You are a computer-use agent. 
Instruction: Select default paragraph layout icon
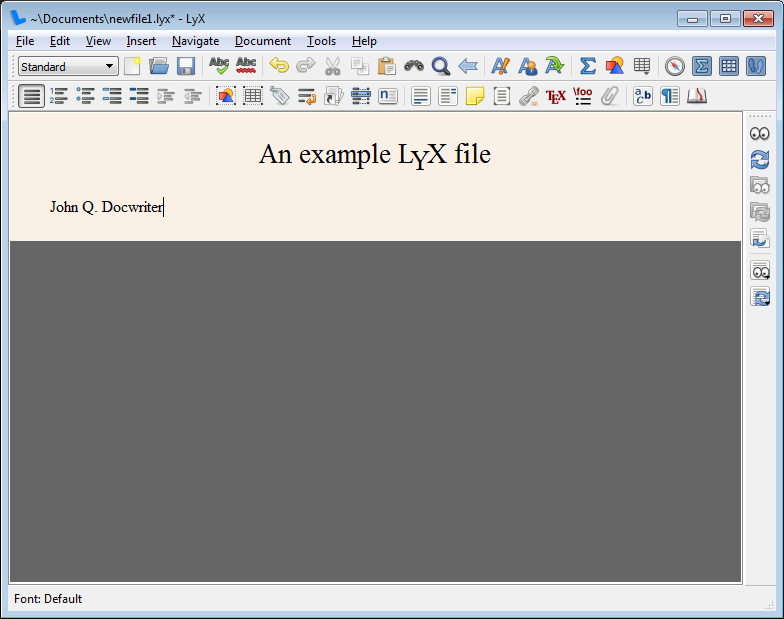click(32, 96)
